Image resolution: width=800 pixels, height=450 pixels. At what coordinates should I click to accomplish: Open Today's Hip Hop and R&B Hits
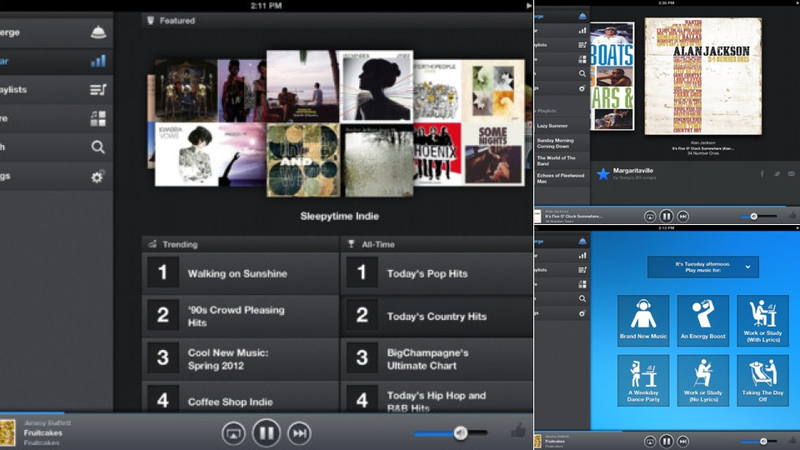click(437, 397)
